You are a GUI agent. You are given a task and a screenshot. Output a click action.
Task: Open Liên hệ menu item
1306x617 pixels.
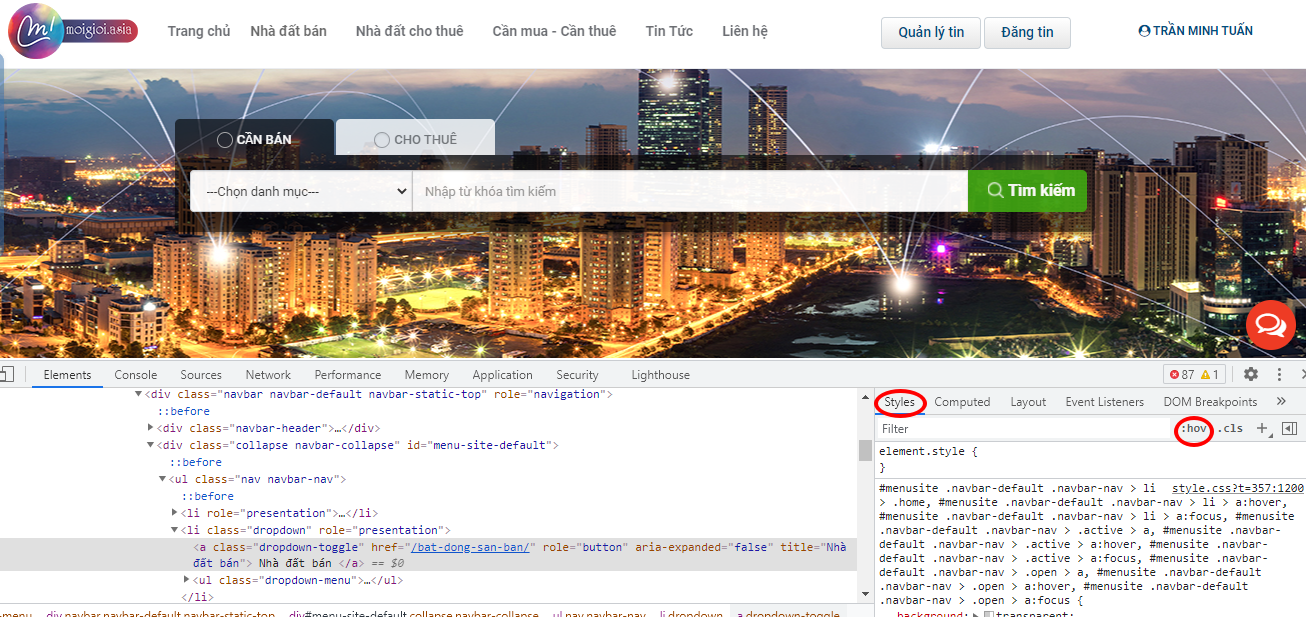coord(745,31)
